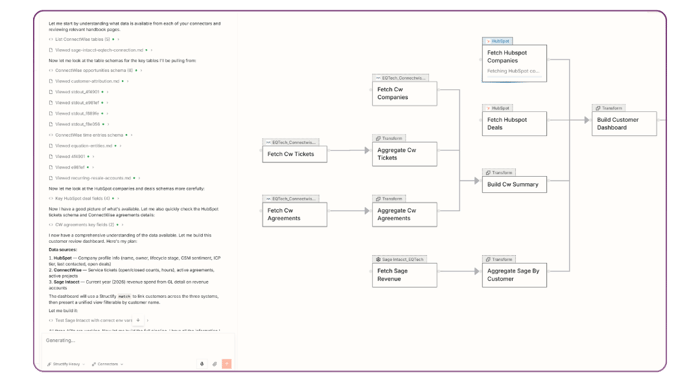Expand Key HubSpot deal fields chevron
Viewport: 700px width, 382px height.
118,199
